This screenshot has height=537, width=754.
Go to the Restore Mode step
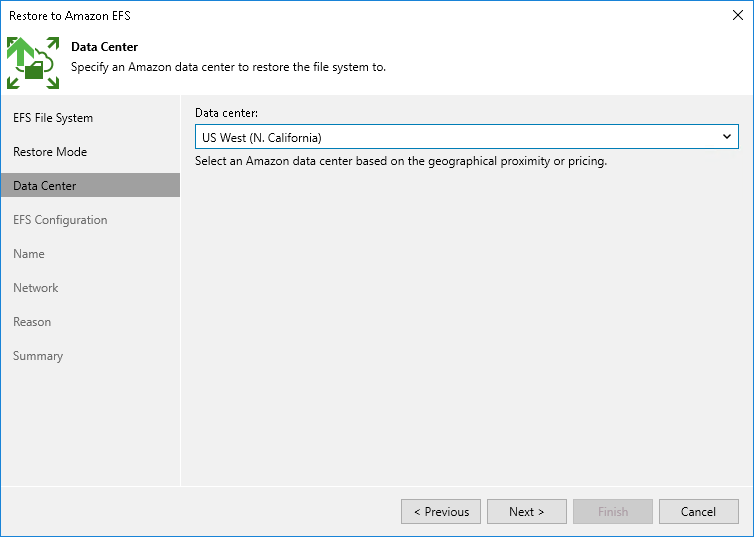(50, 152)
